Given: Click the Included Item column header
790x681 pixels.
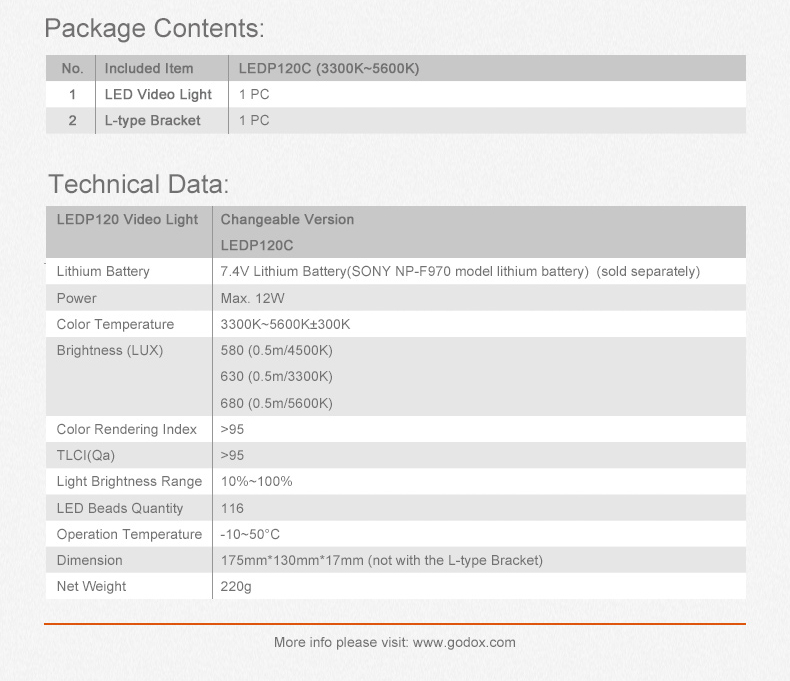Looking at the screenshot, I should click(x=149, y=69).
